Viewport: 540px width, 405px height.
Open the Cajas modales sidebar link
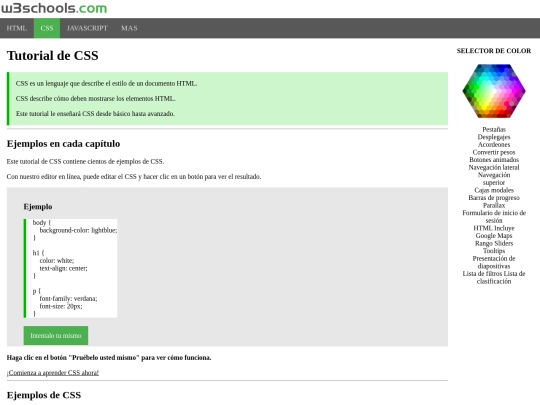click(x=494, y=190)
